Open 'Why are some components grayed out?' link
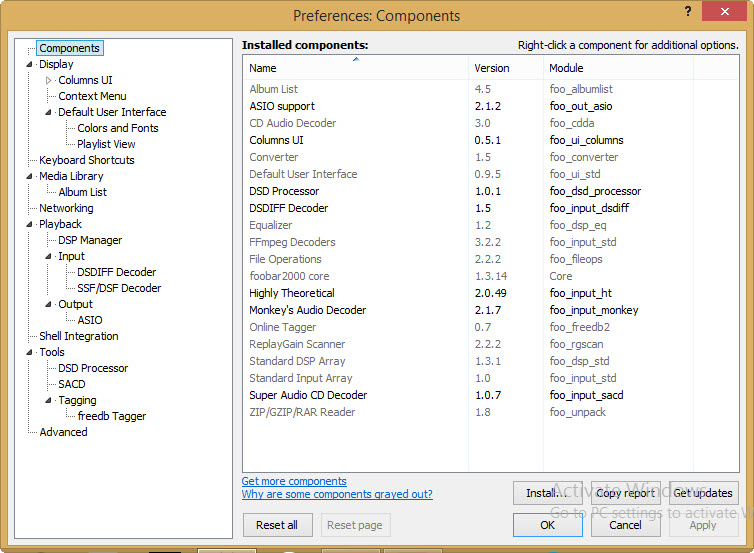 (x=337, y=494)
